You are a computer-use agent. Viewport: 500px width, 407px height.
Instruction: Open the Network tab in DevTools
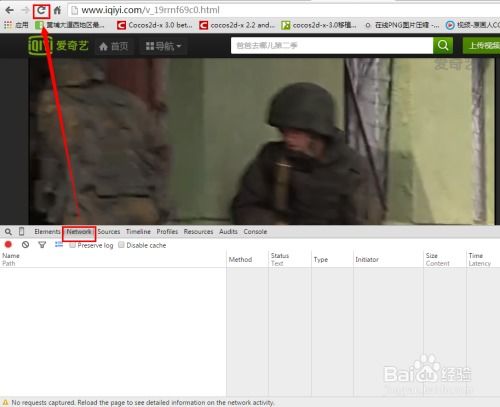[79, 232]
